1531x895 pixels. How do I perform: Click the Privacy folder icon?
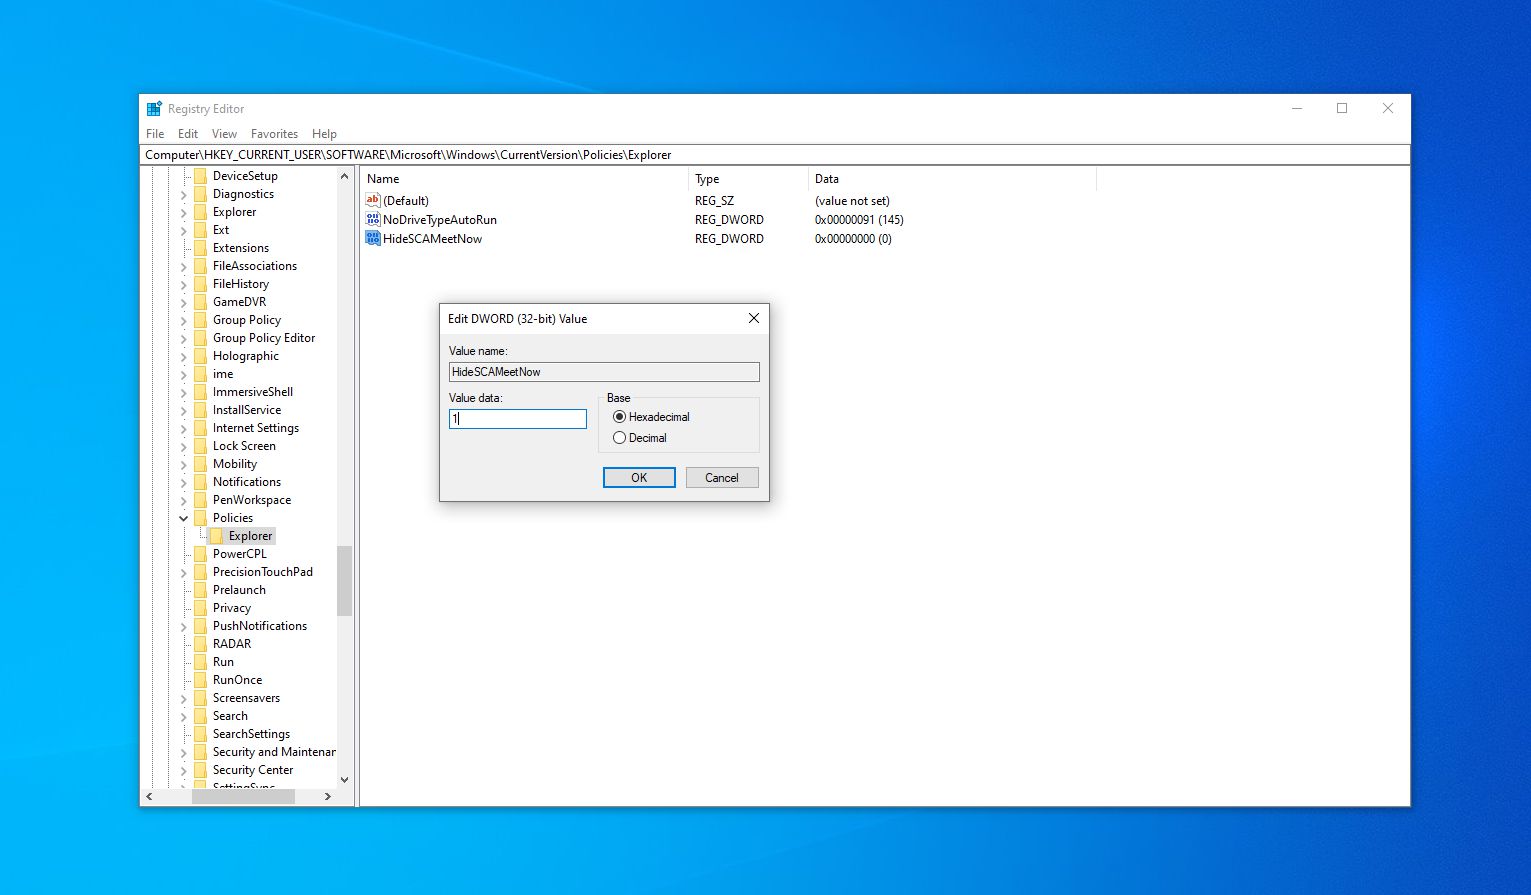click(x=200, y=608)
